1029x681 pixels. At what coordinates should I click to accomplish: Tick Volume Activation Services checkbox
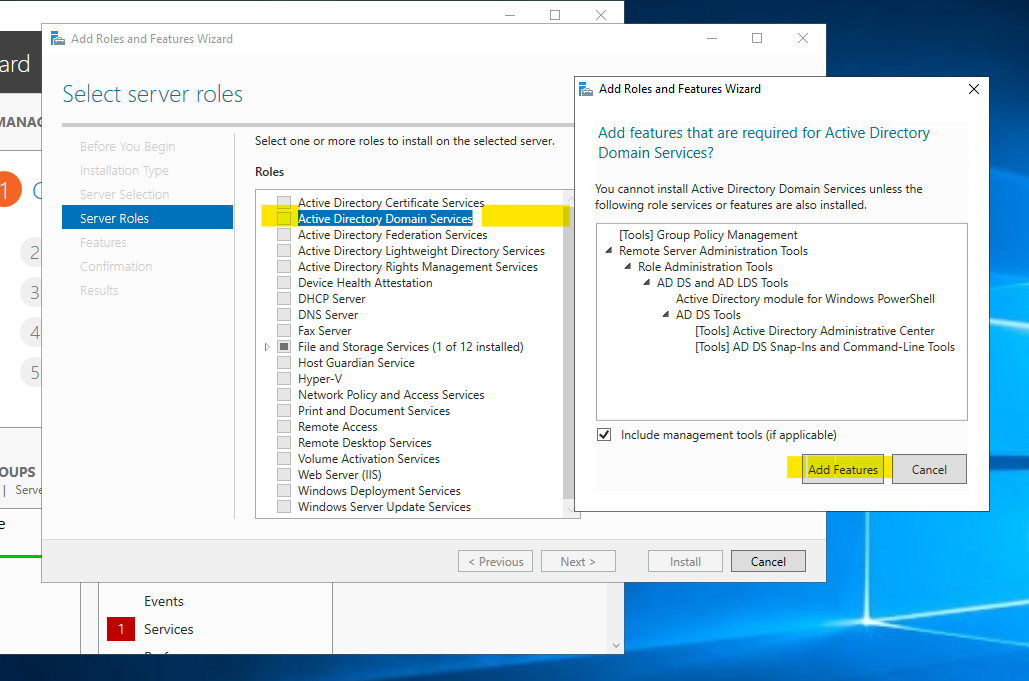284,459
